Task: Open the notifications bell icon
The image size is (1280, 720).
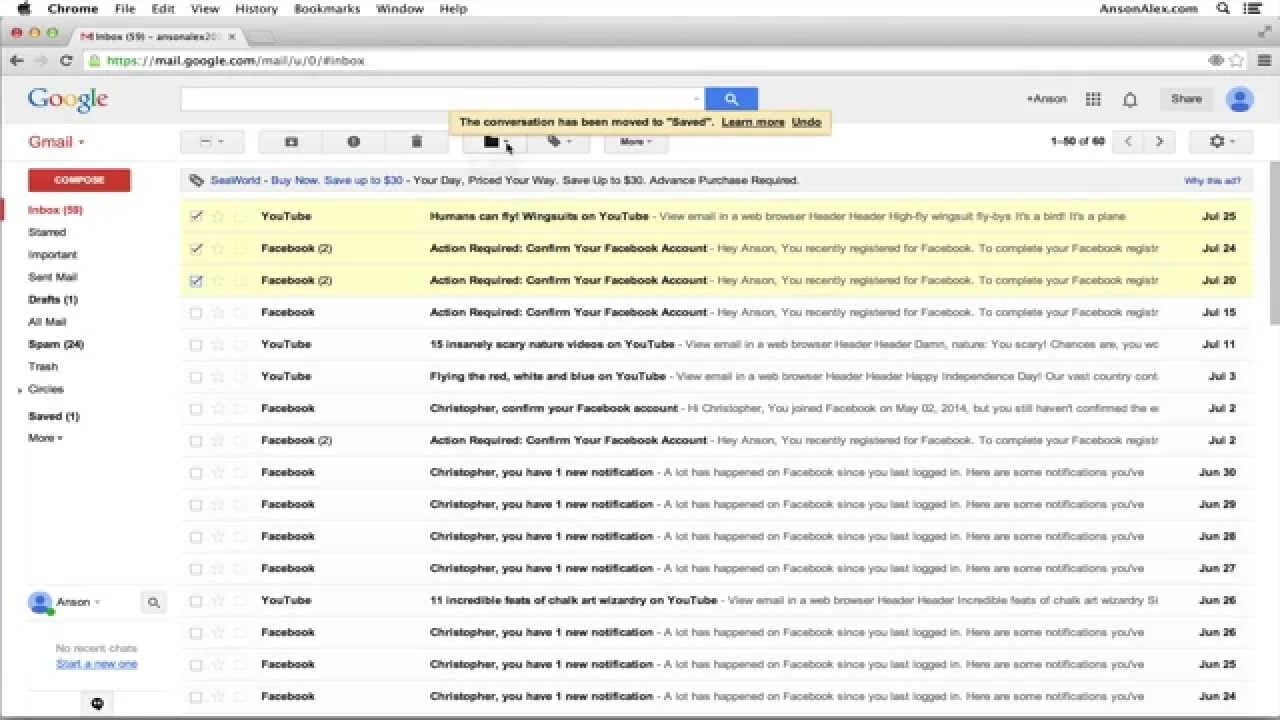Action: click(1130, 99)
